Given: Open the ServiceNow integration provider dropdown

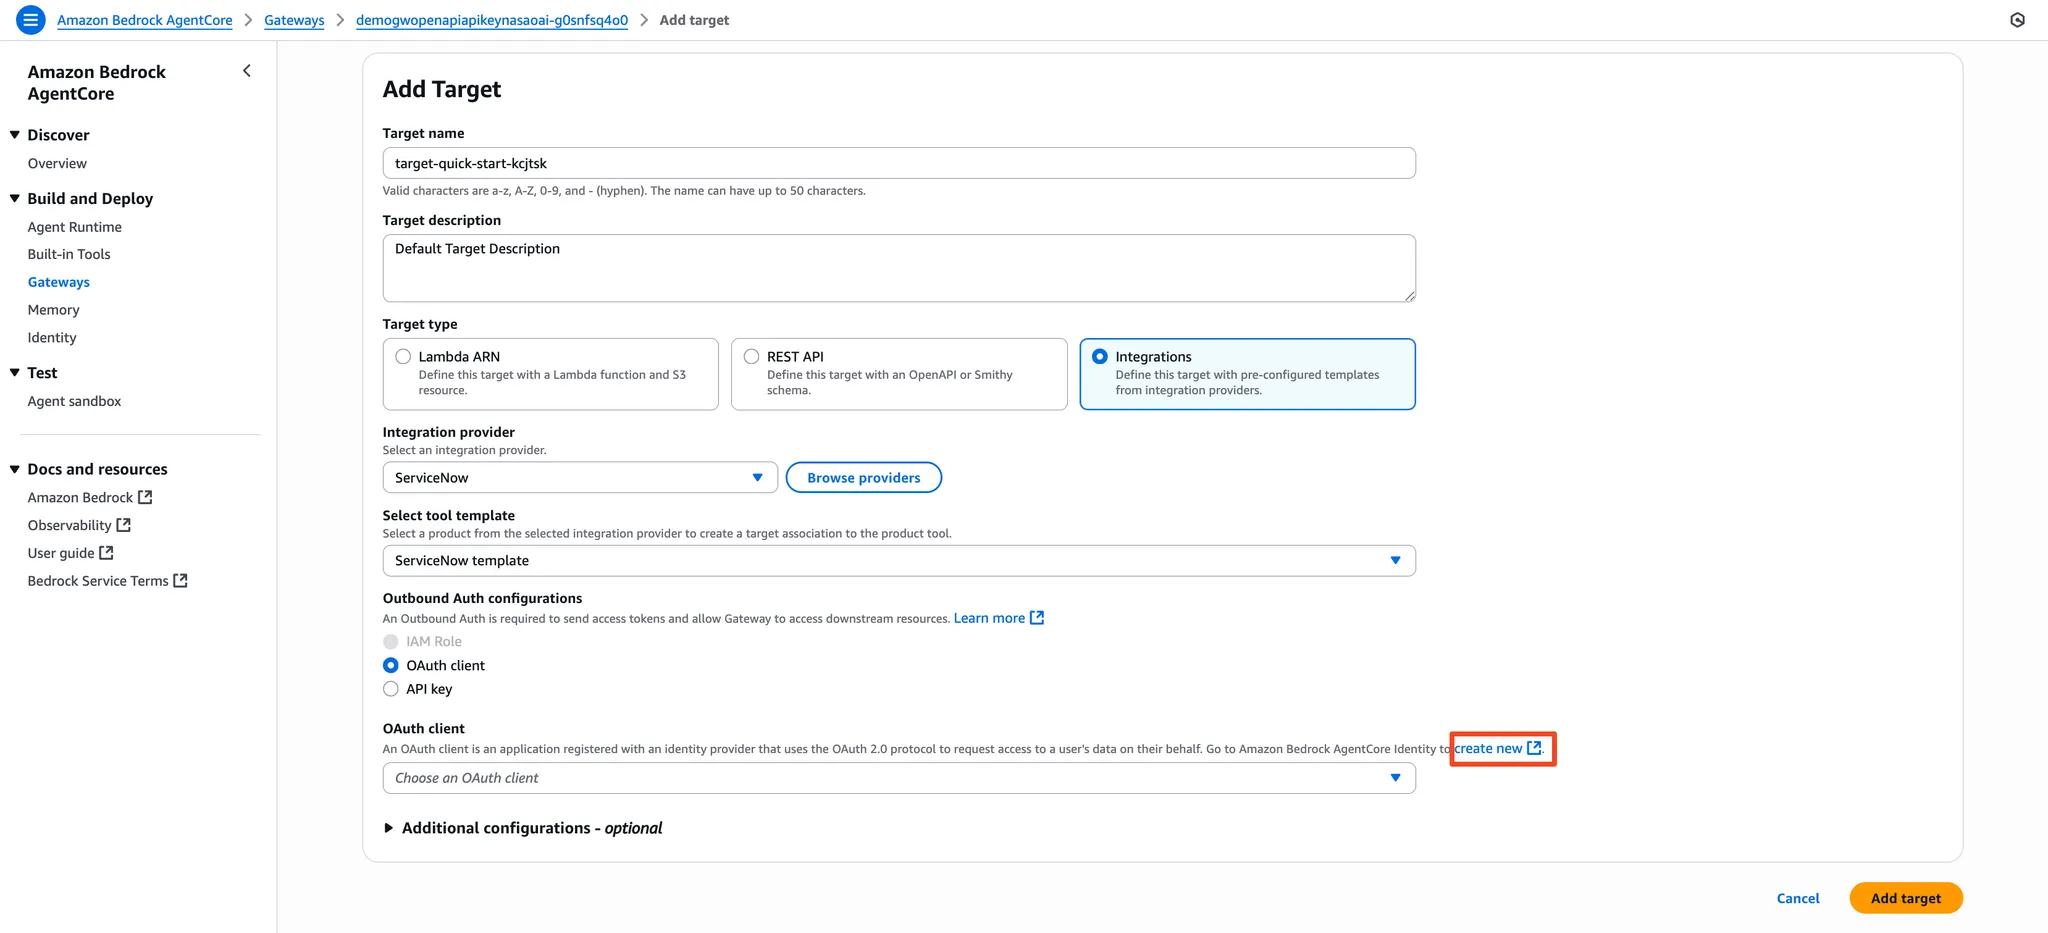Looking at the screenshot, I should click(x=580, y=478).
